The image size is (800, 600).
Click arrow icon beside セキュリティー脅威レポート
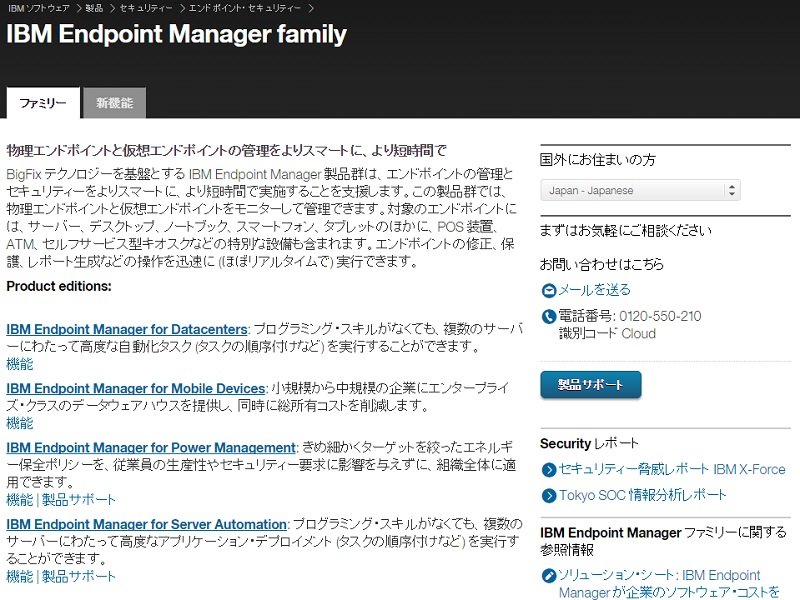coord(548,470)
